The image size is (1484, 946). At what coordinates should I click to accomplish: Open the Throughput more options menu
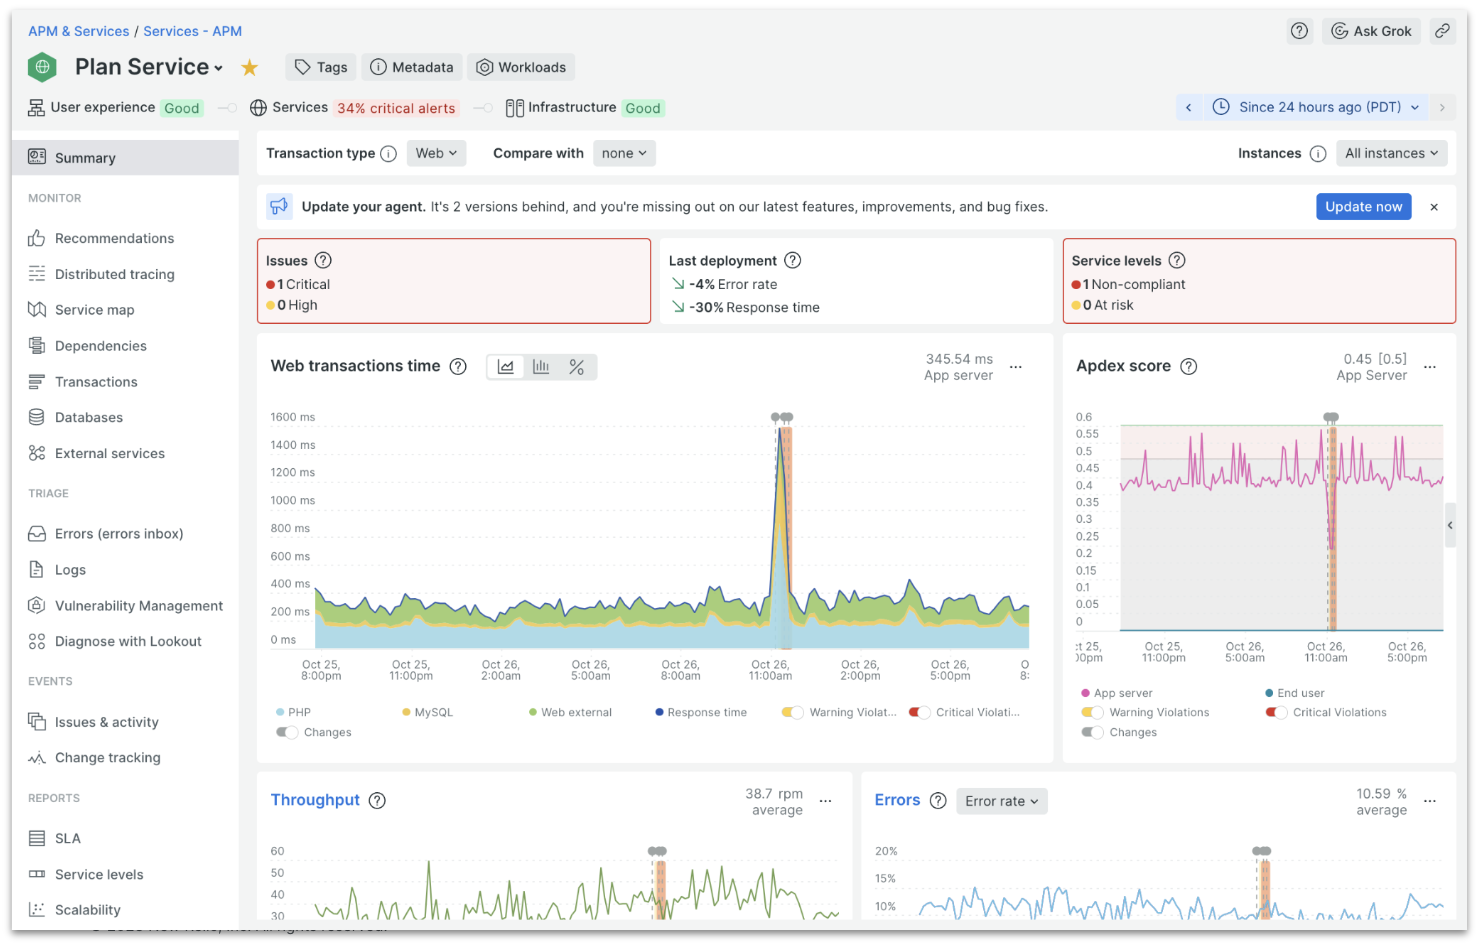(x=826, y=801)
